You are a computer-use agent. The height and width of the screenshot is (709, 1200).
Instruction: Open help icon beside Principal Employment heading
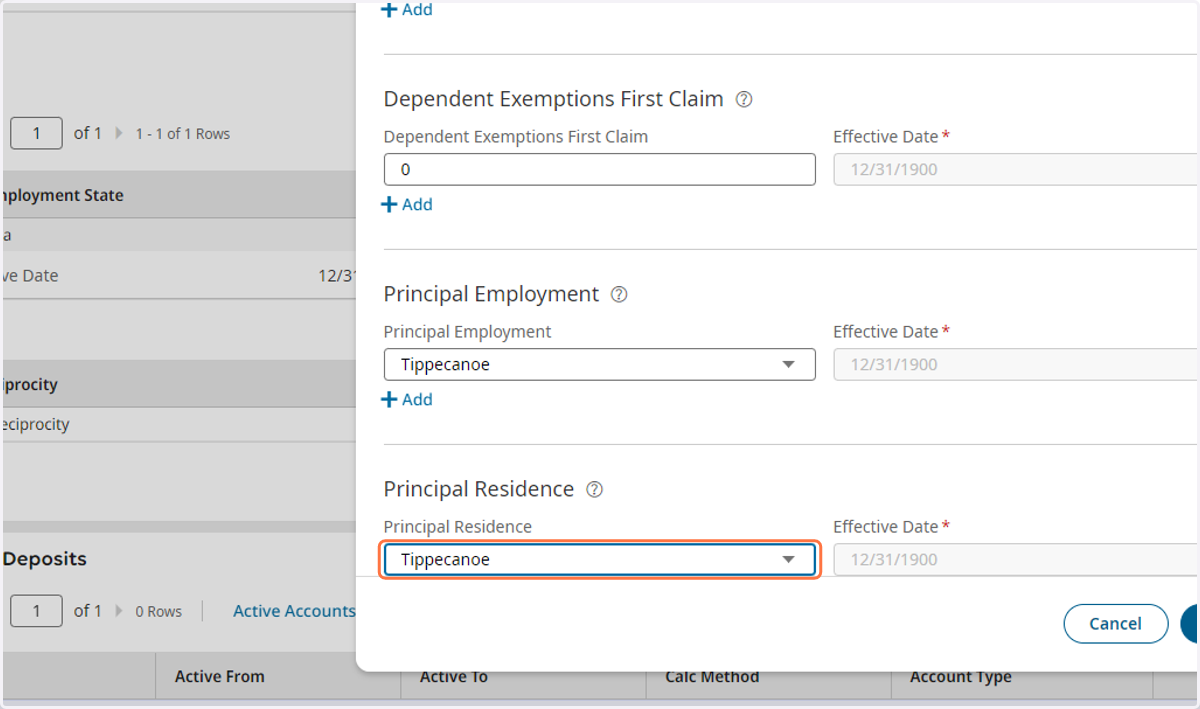[619, 295]
